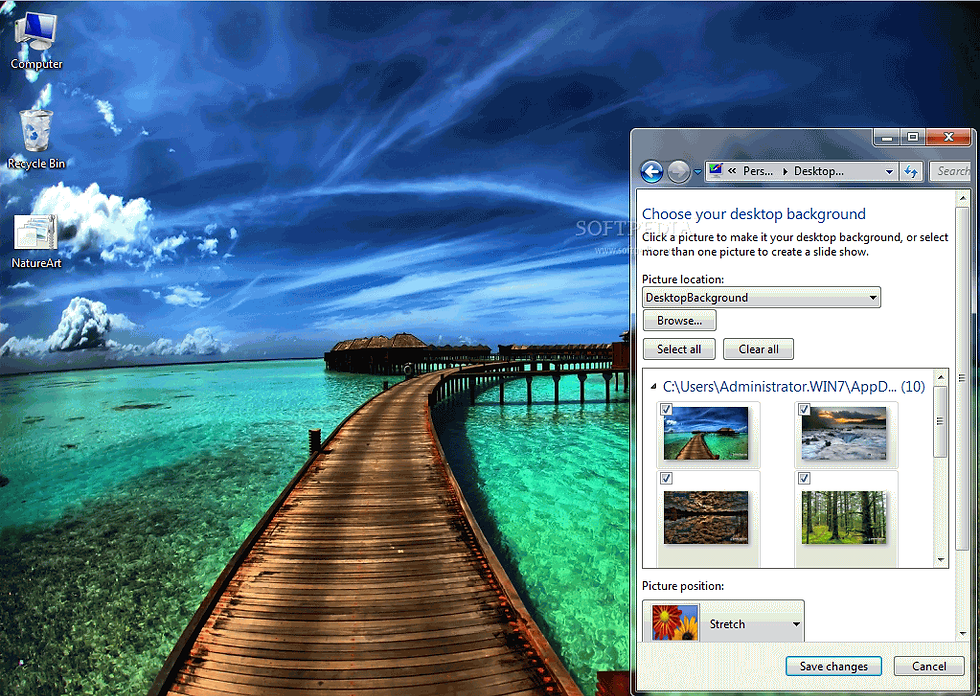Image resolution: width=980 pixels, height=696 pixels.
Task: Click the refresh icon in the address bar
Action: 911,171
